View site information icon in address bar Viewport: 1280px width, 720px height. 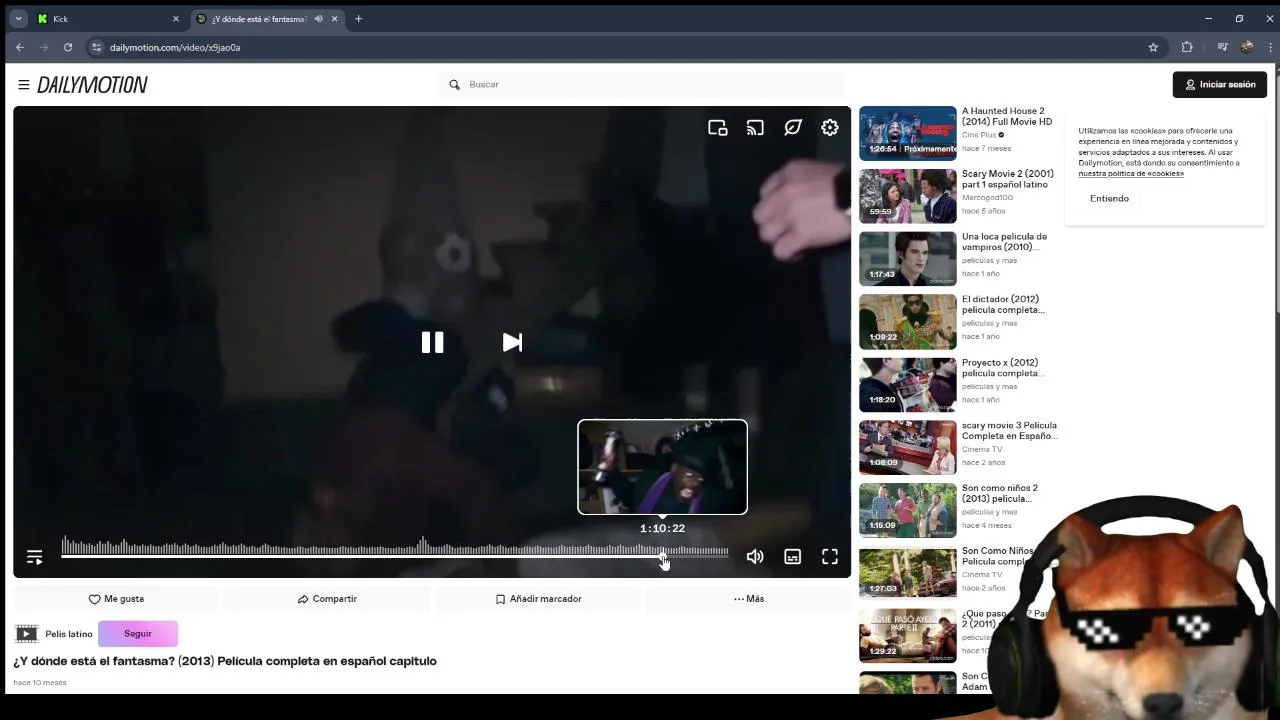click(96, 47)
